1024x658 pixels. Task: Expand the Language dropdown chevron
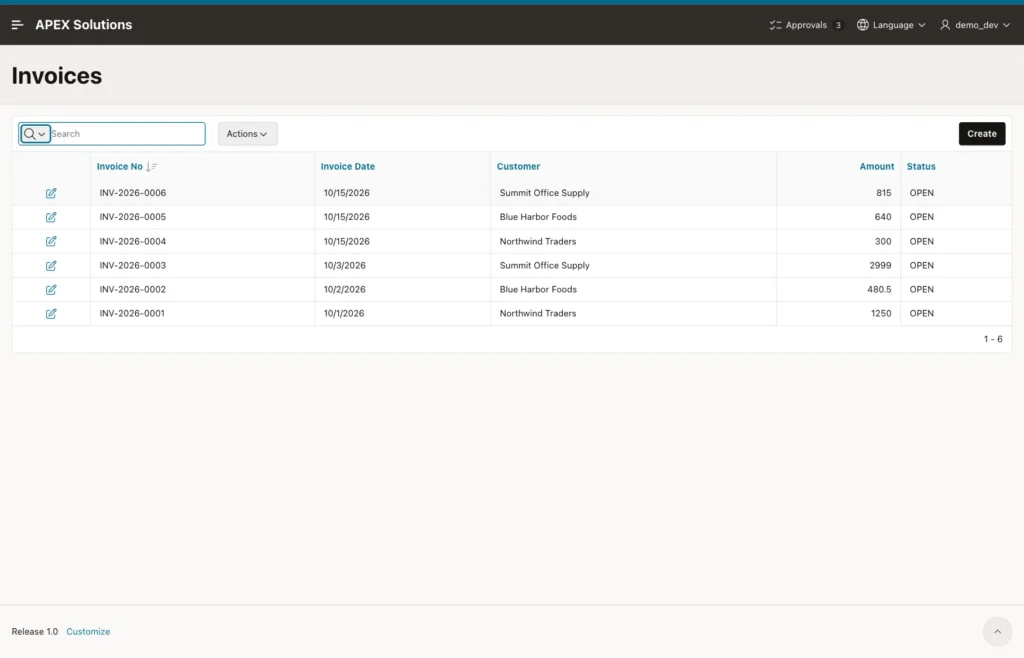tap(921, 25)
